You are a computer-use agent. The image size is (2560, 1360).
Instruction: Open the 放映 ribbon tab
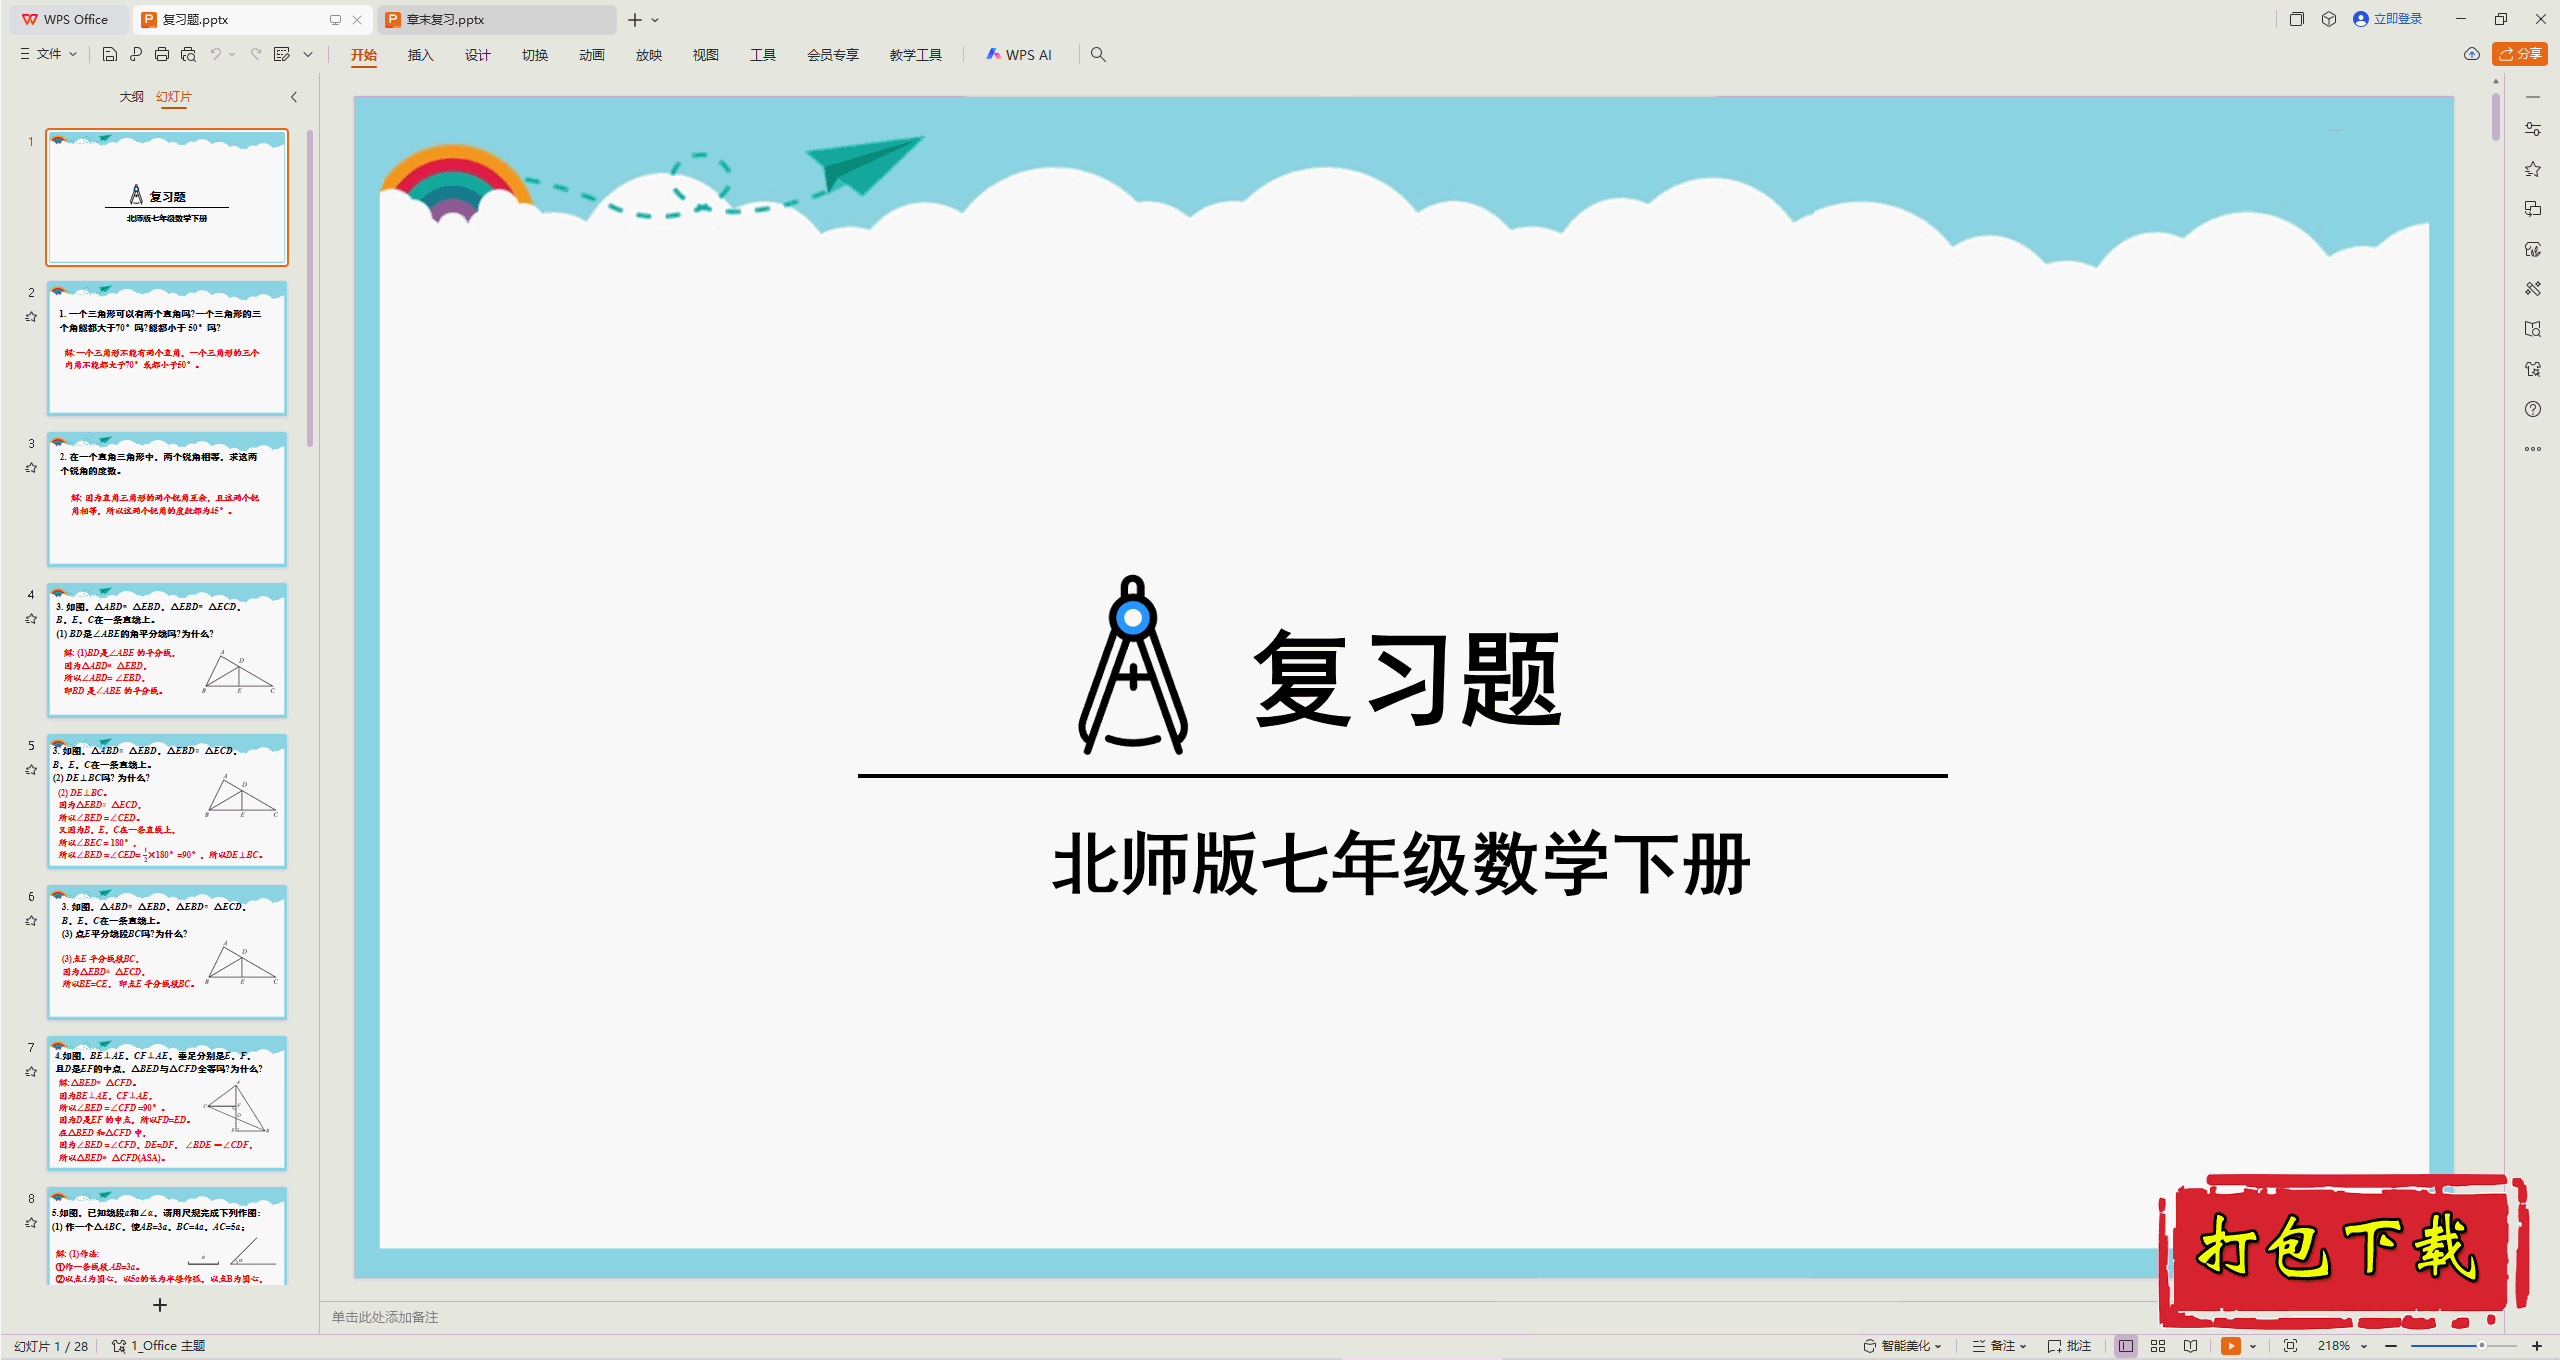click(x=649, y=55)
